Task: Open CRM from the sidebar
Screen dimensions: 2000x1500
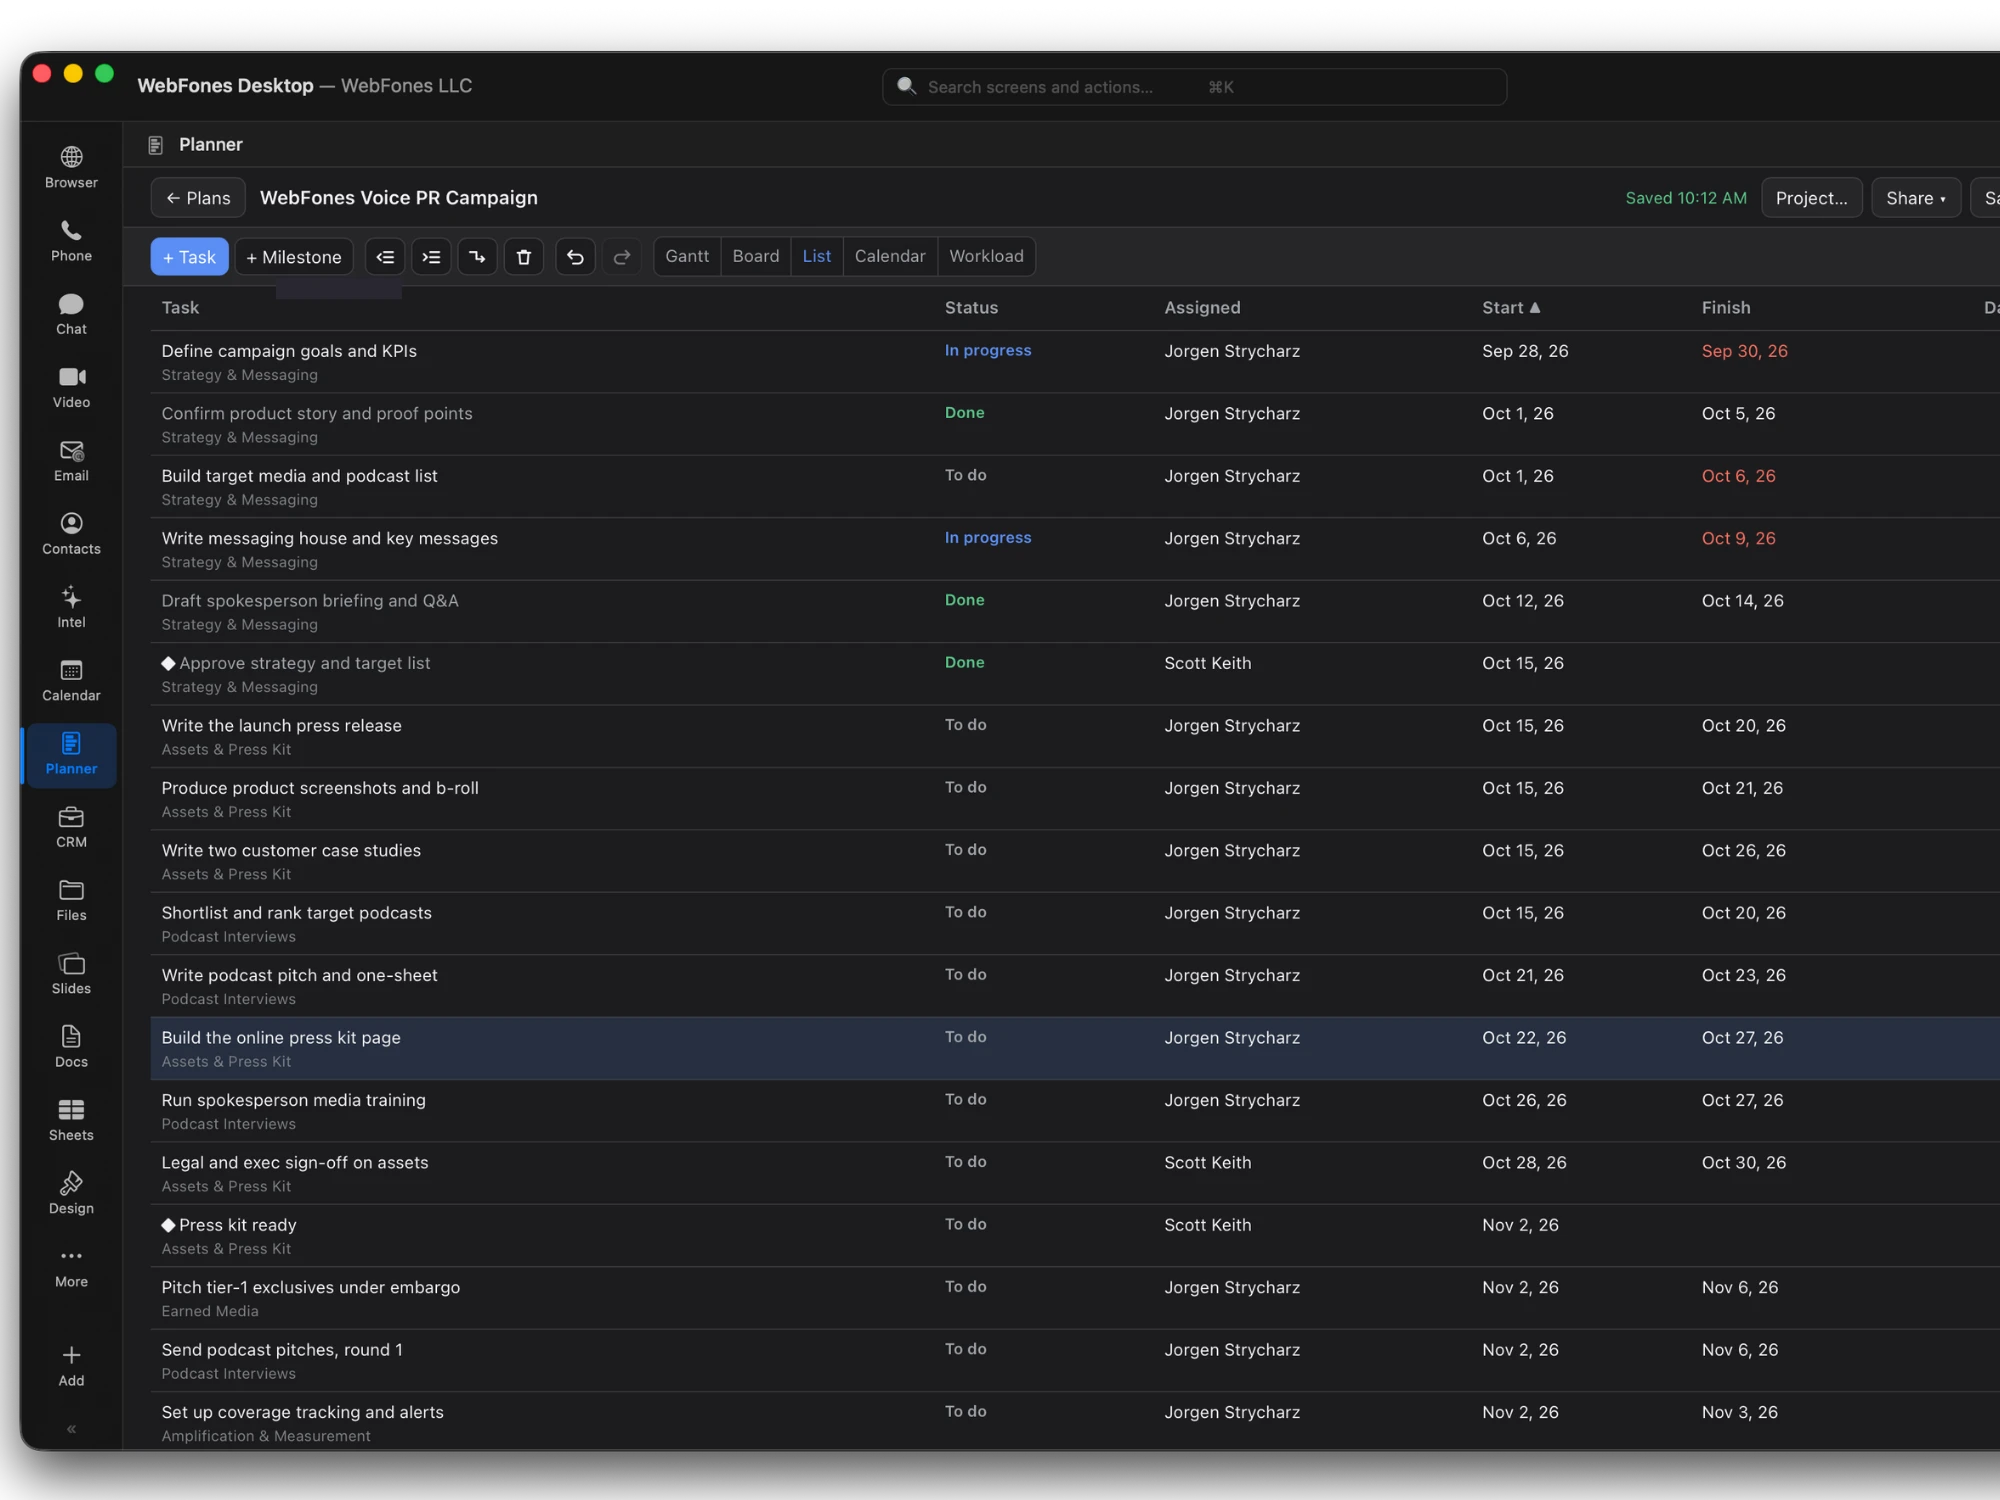Action: point(71,827)
